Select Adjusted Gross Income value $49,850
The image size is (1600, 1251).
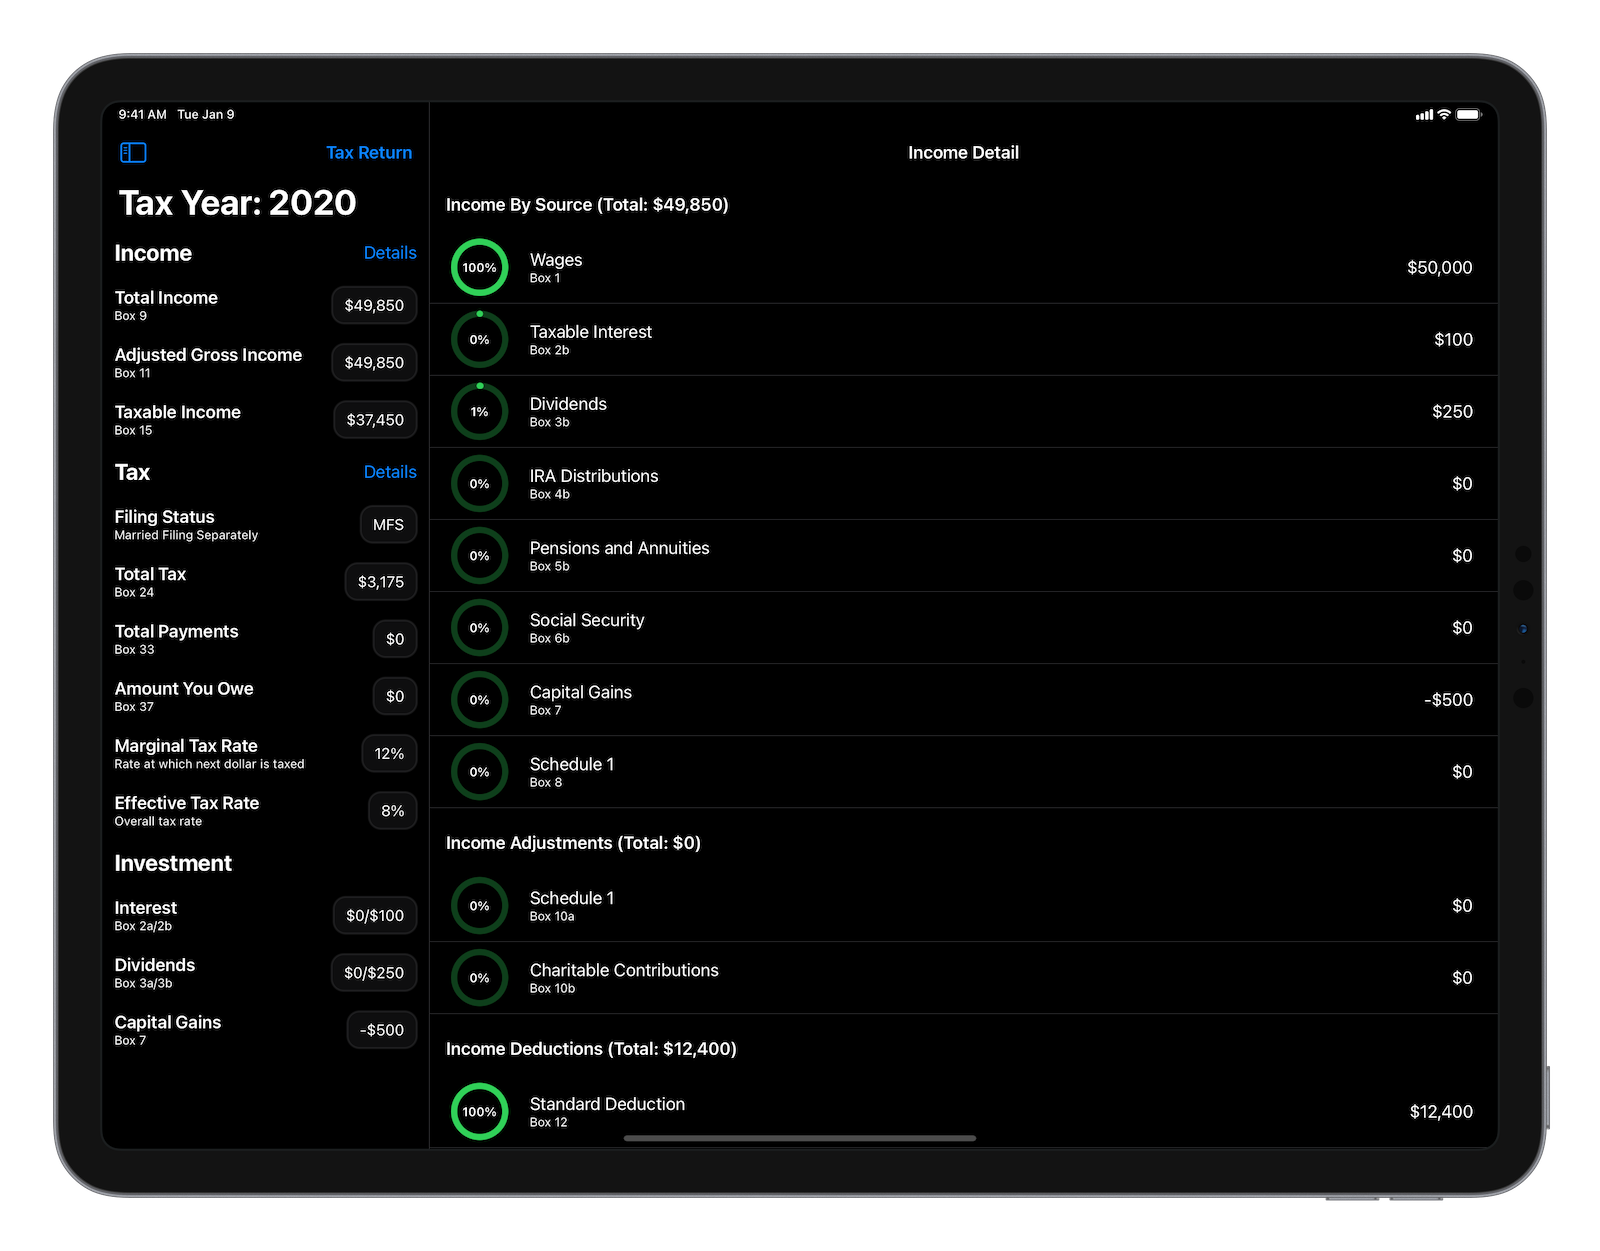tap(374, 362)
